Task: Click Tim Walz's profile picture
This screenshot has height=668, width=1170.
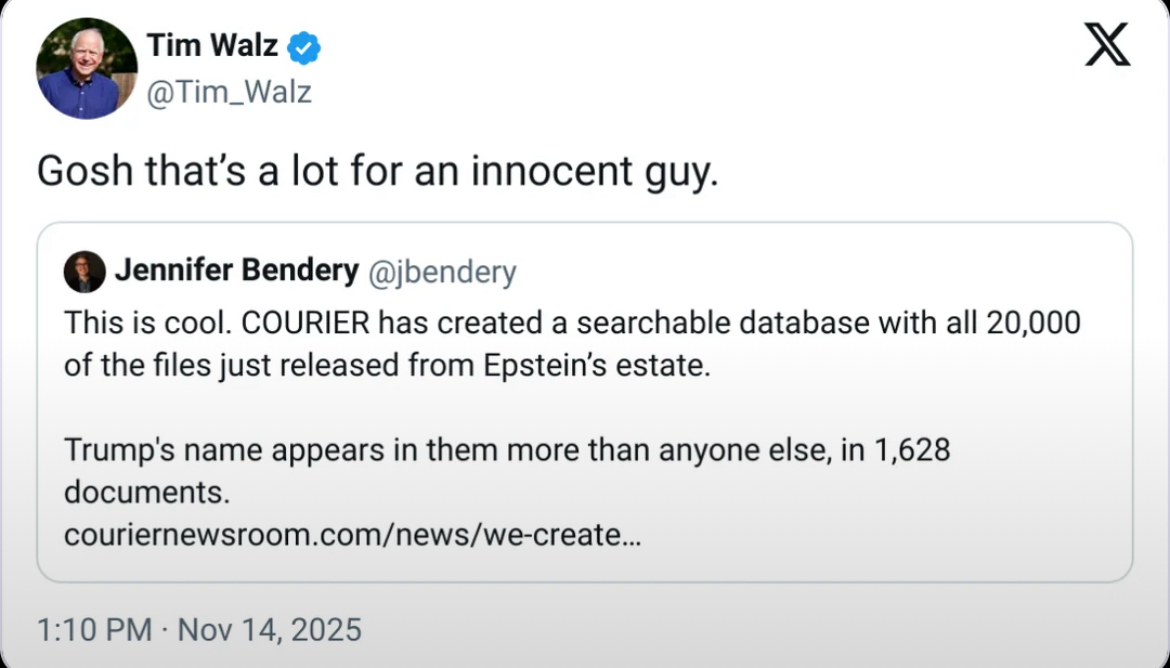Action: point(87,68)
